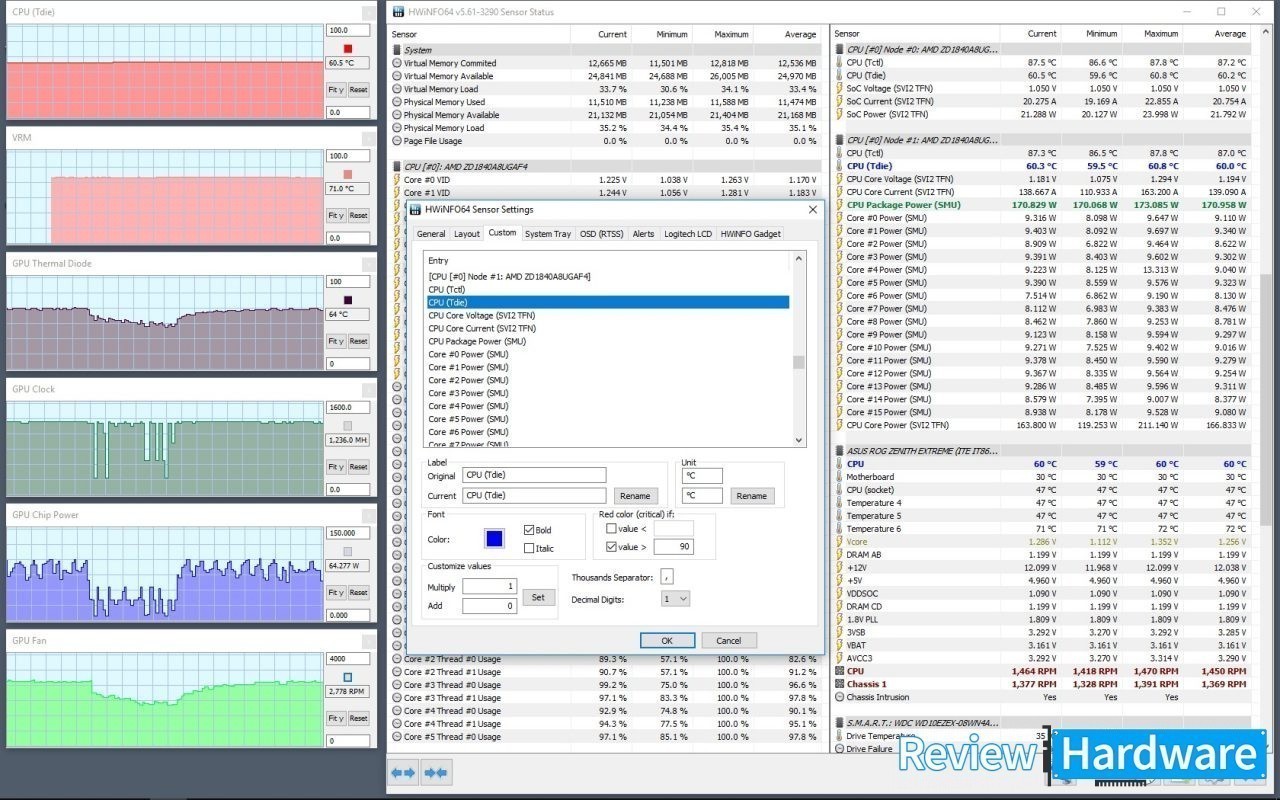
Task: Click the VRM graph color indicator square
Action: pos(348,174)
